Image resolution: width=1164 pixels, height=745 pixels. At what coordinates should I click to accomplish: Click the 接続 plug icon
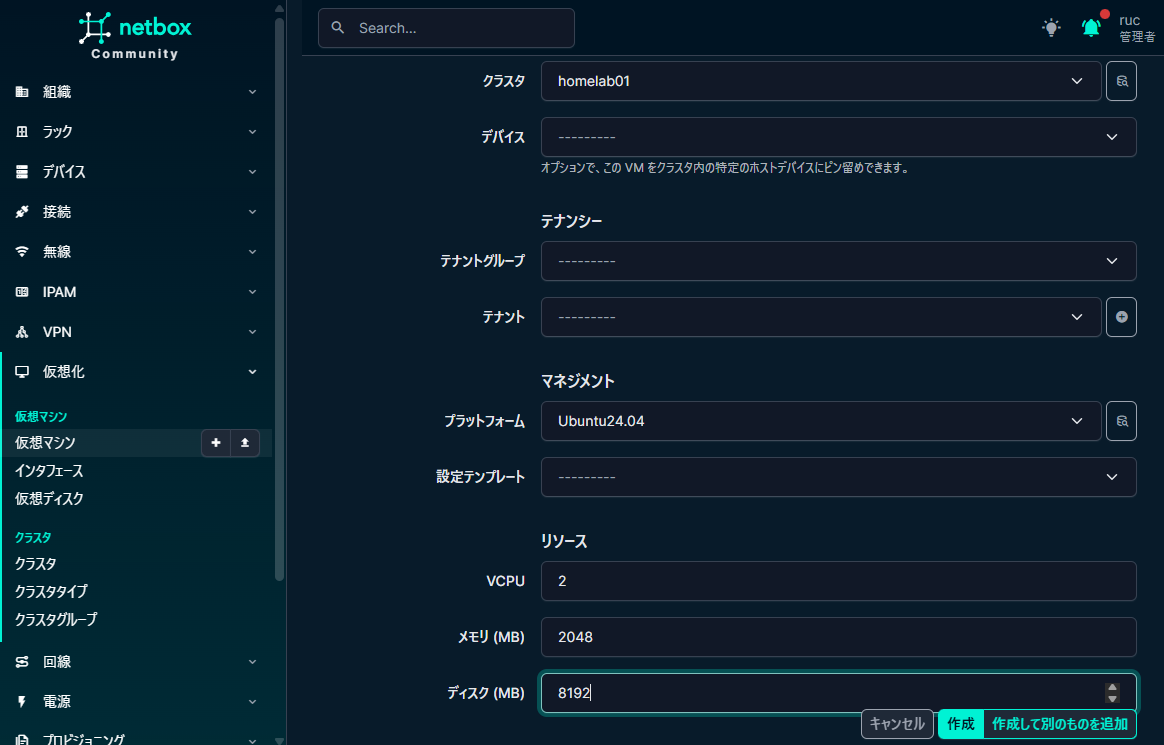pyautogui.click(x=22, y=211)
